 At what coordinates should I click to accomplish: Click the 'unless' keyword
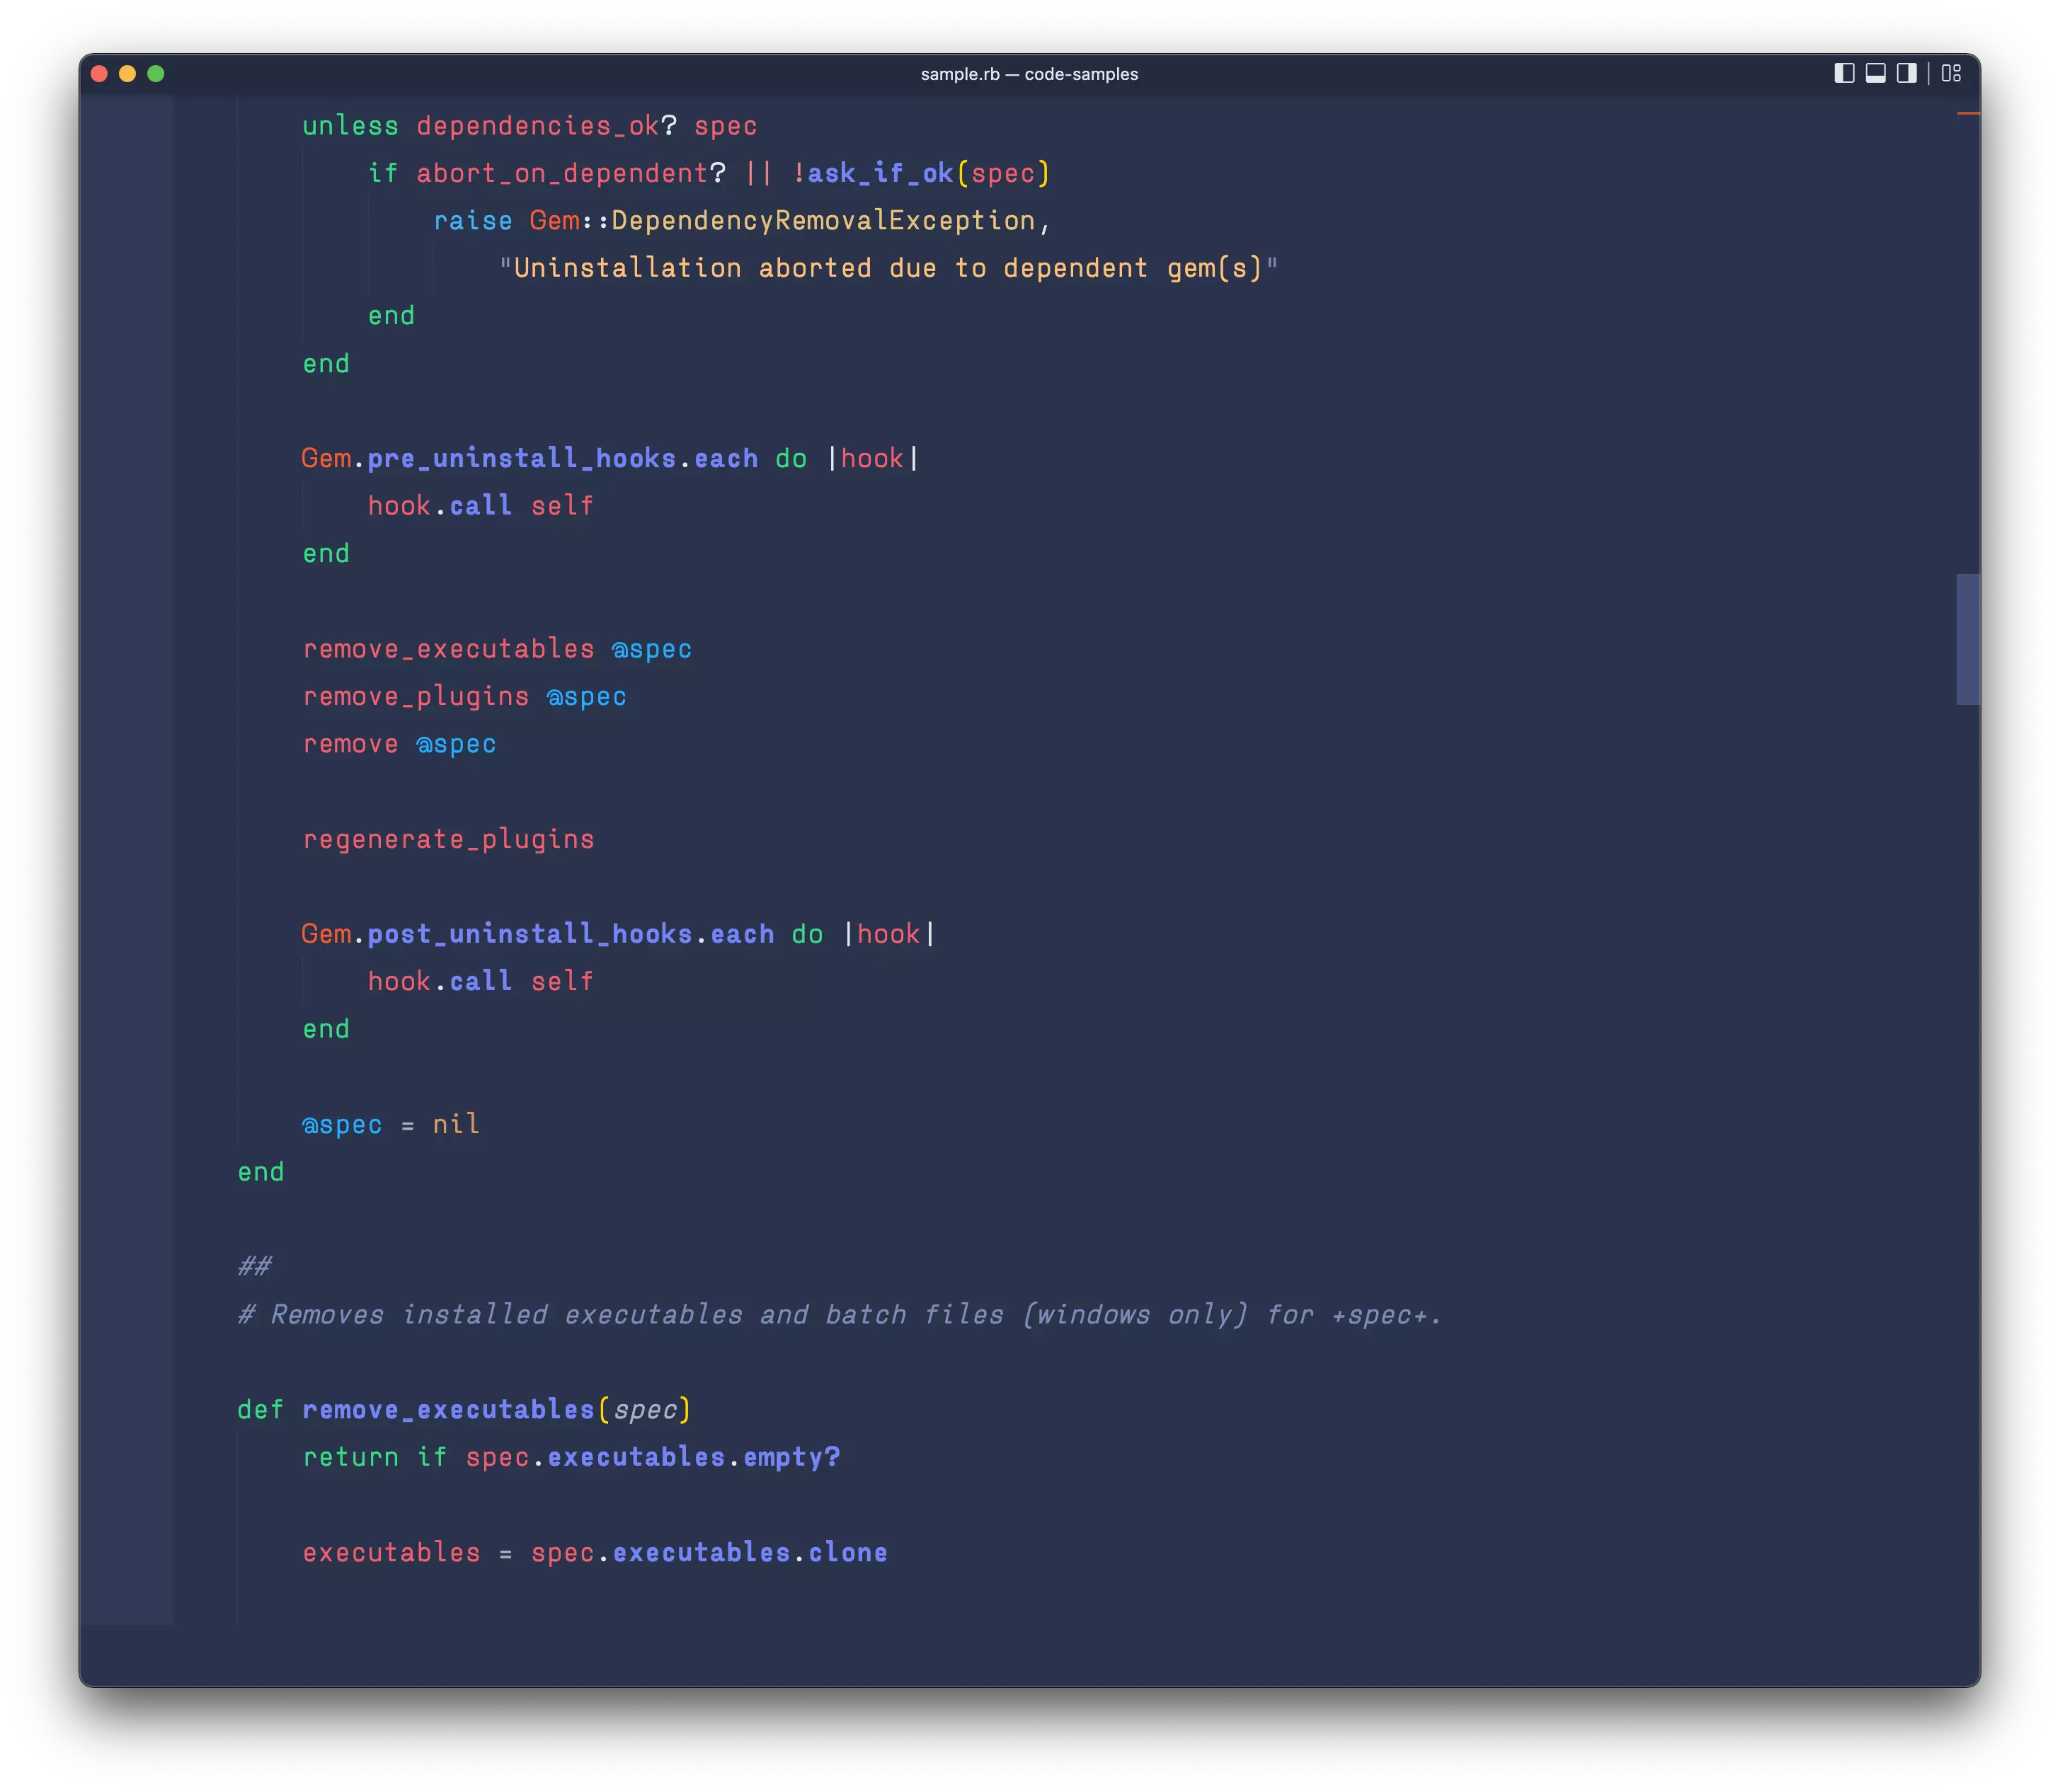tap(350, 126)
